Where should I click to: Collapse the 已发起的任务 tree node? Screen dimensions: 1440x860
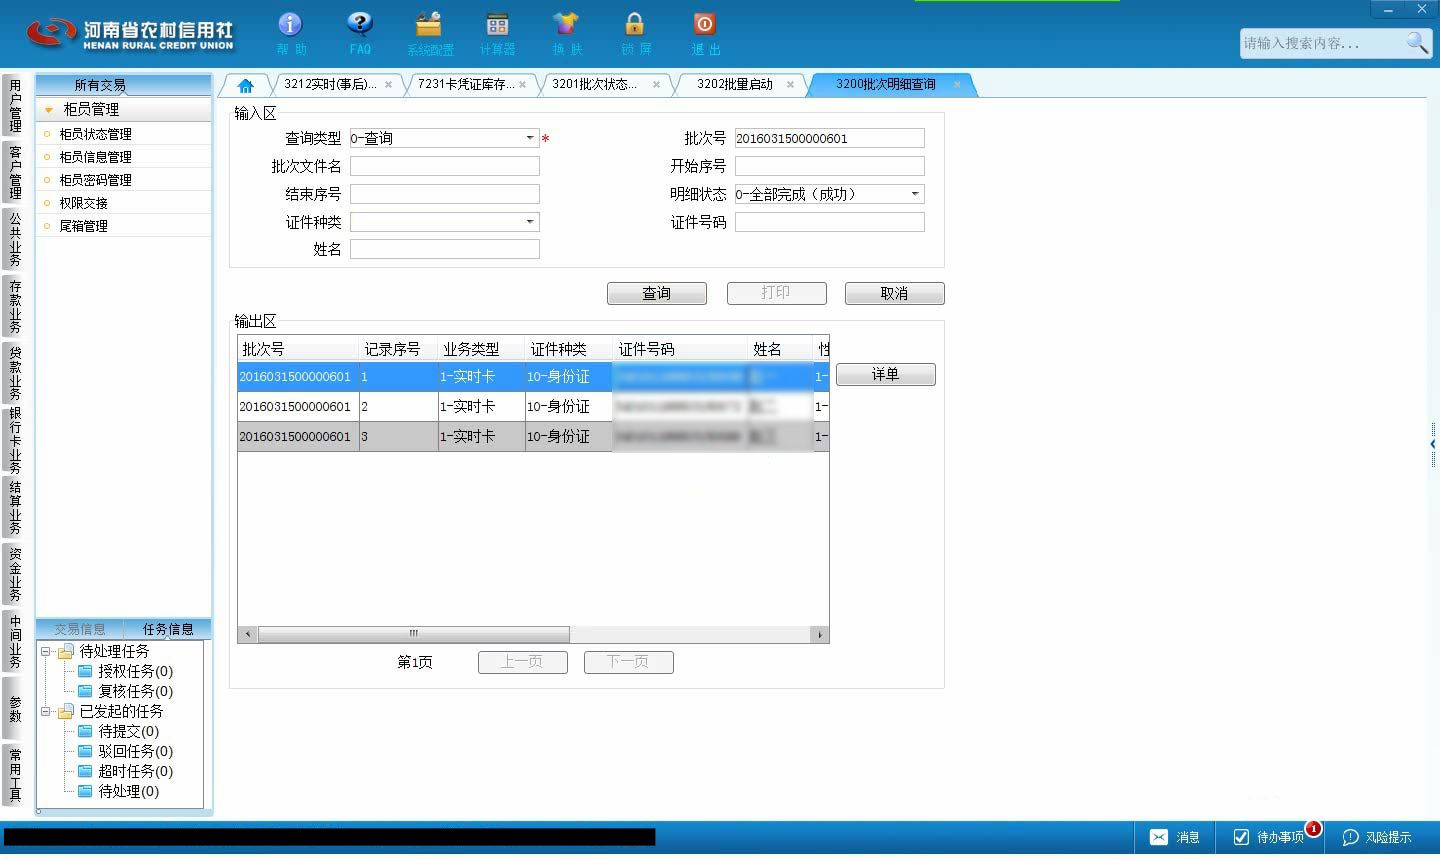click(x=45, y=712)
